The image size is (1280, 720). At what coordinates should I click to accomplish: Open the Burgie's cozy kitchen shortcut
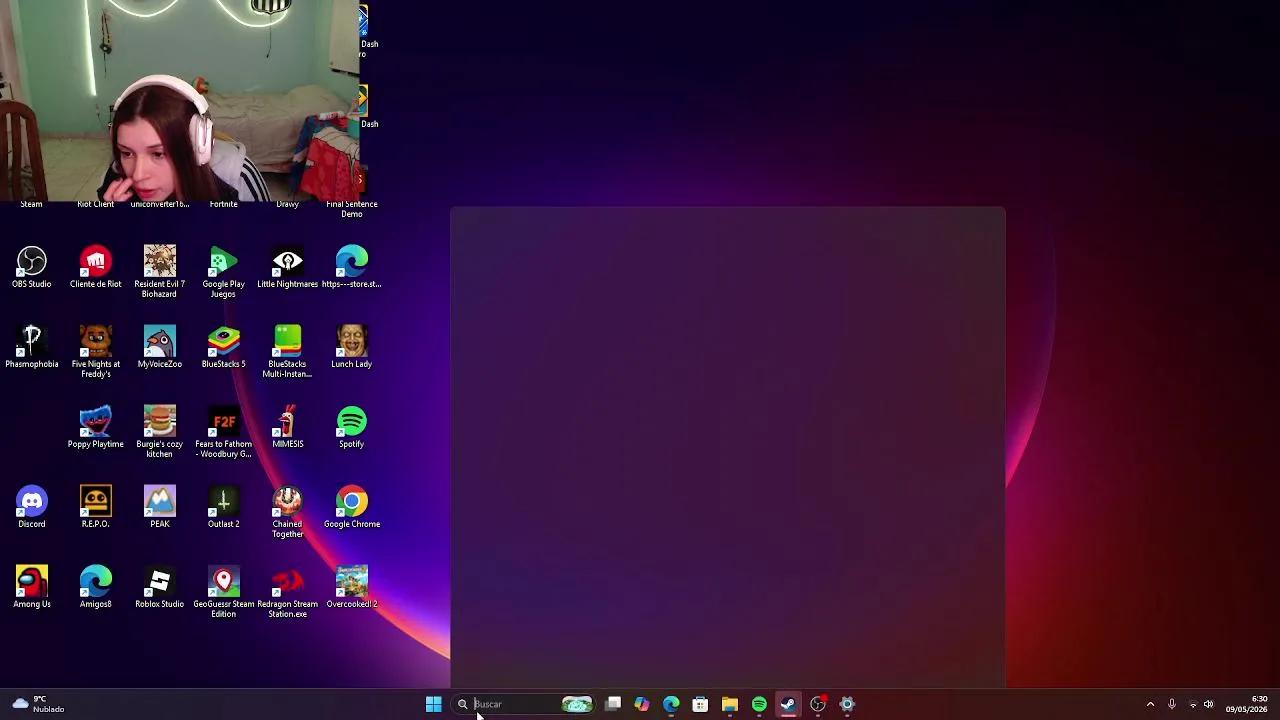coord(159,431)
